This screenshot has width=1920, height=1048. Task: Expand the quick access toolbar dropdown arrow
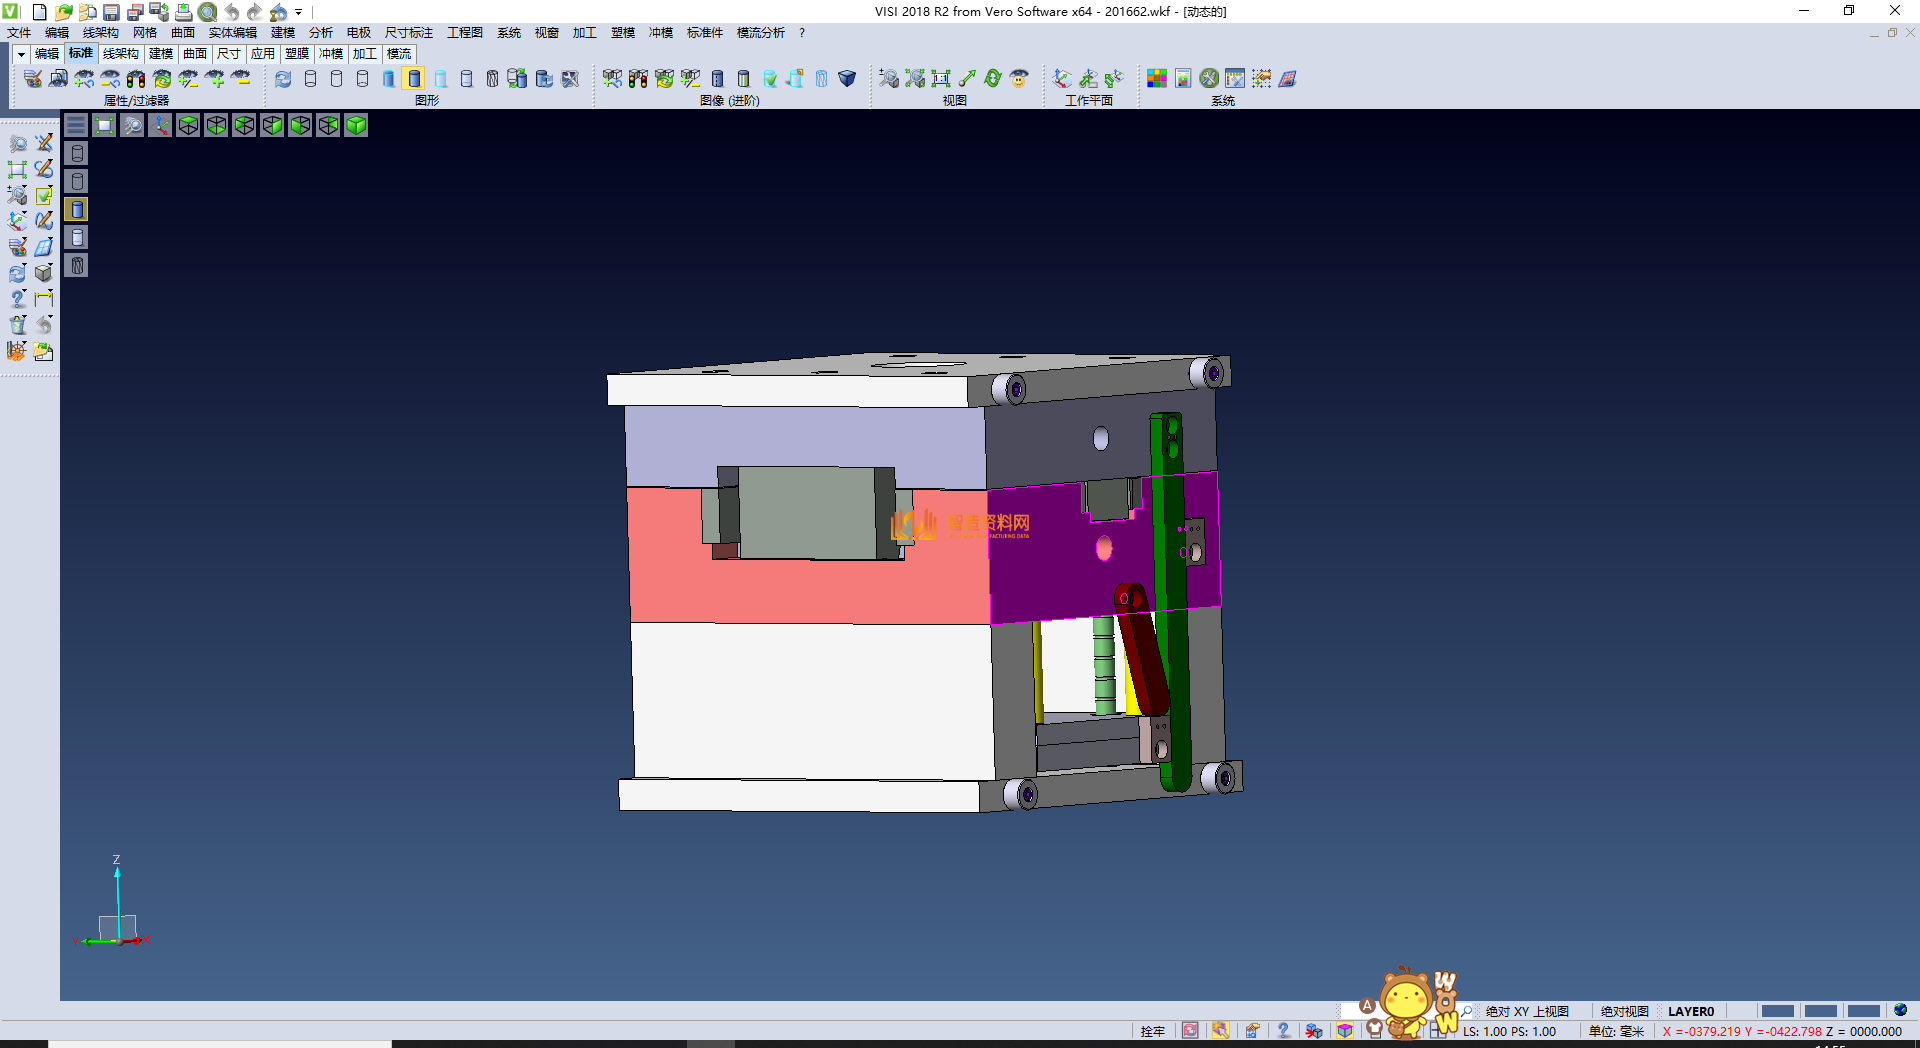299,12
